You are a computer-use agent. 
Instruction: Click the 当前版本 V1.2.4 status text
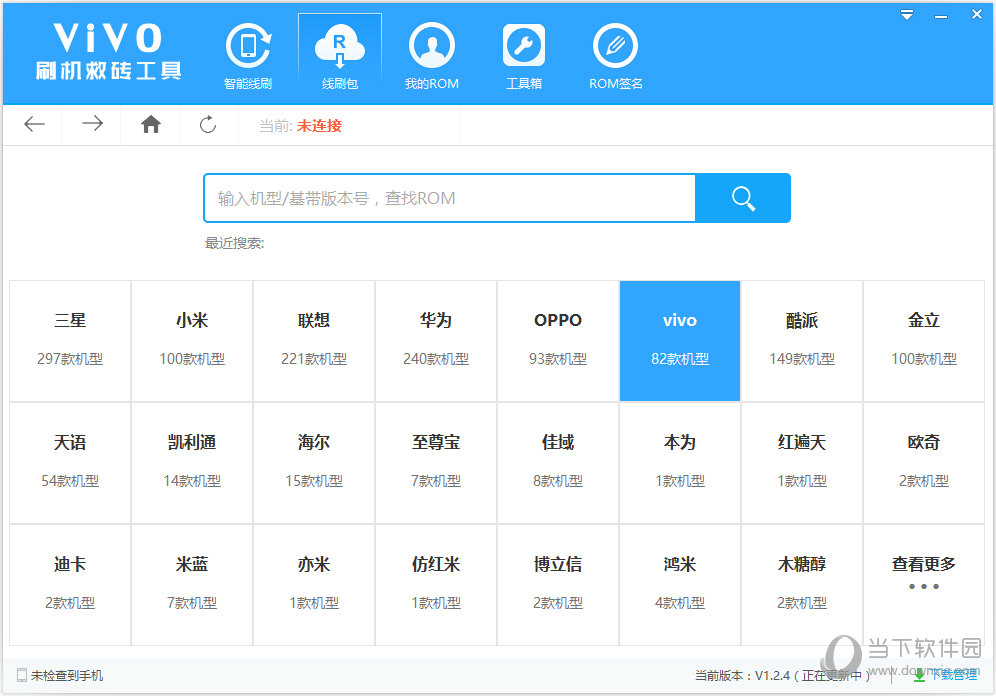tap(781, 676)
